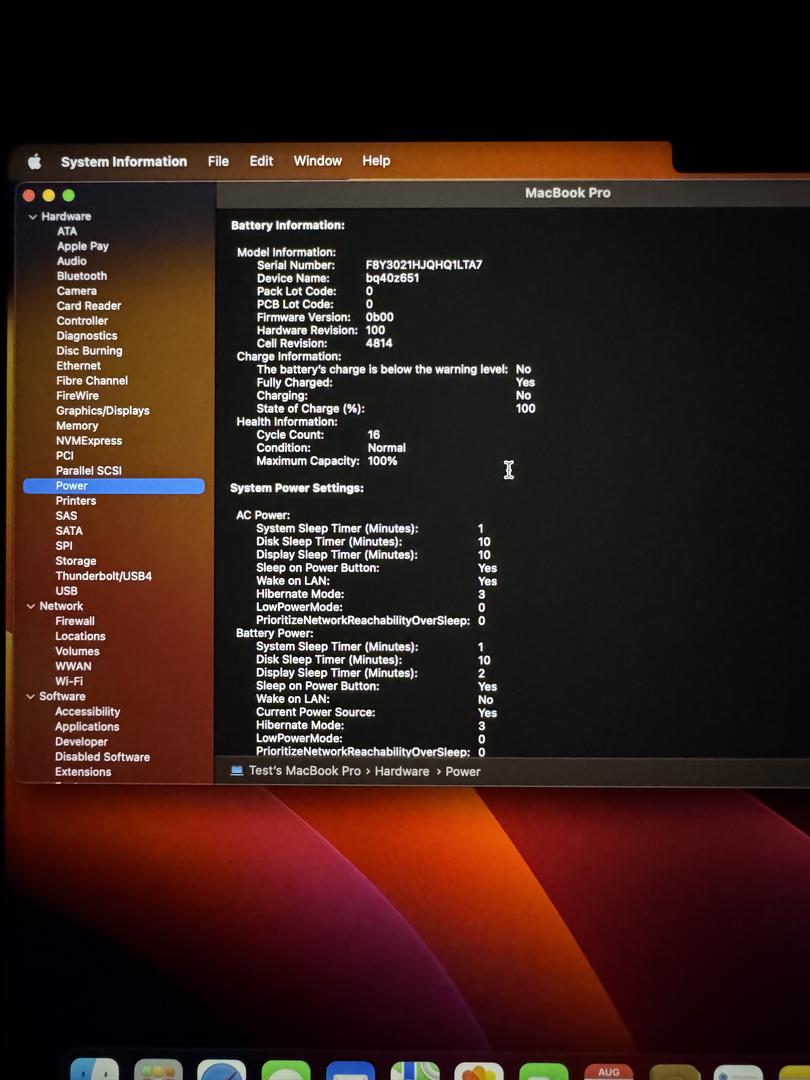
Task: Click Power in the path bar
Action: 463,771
